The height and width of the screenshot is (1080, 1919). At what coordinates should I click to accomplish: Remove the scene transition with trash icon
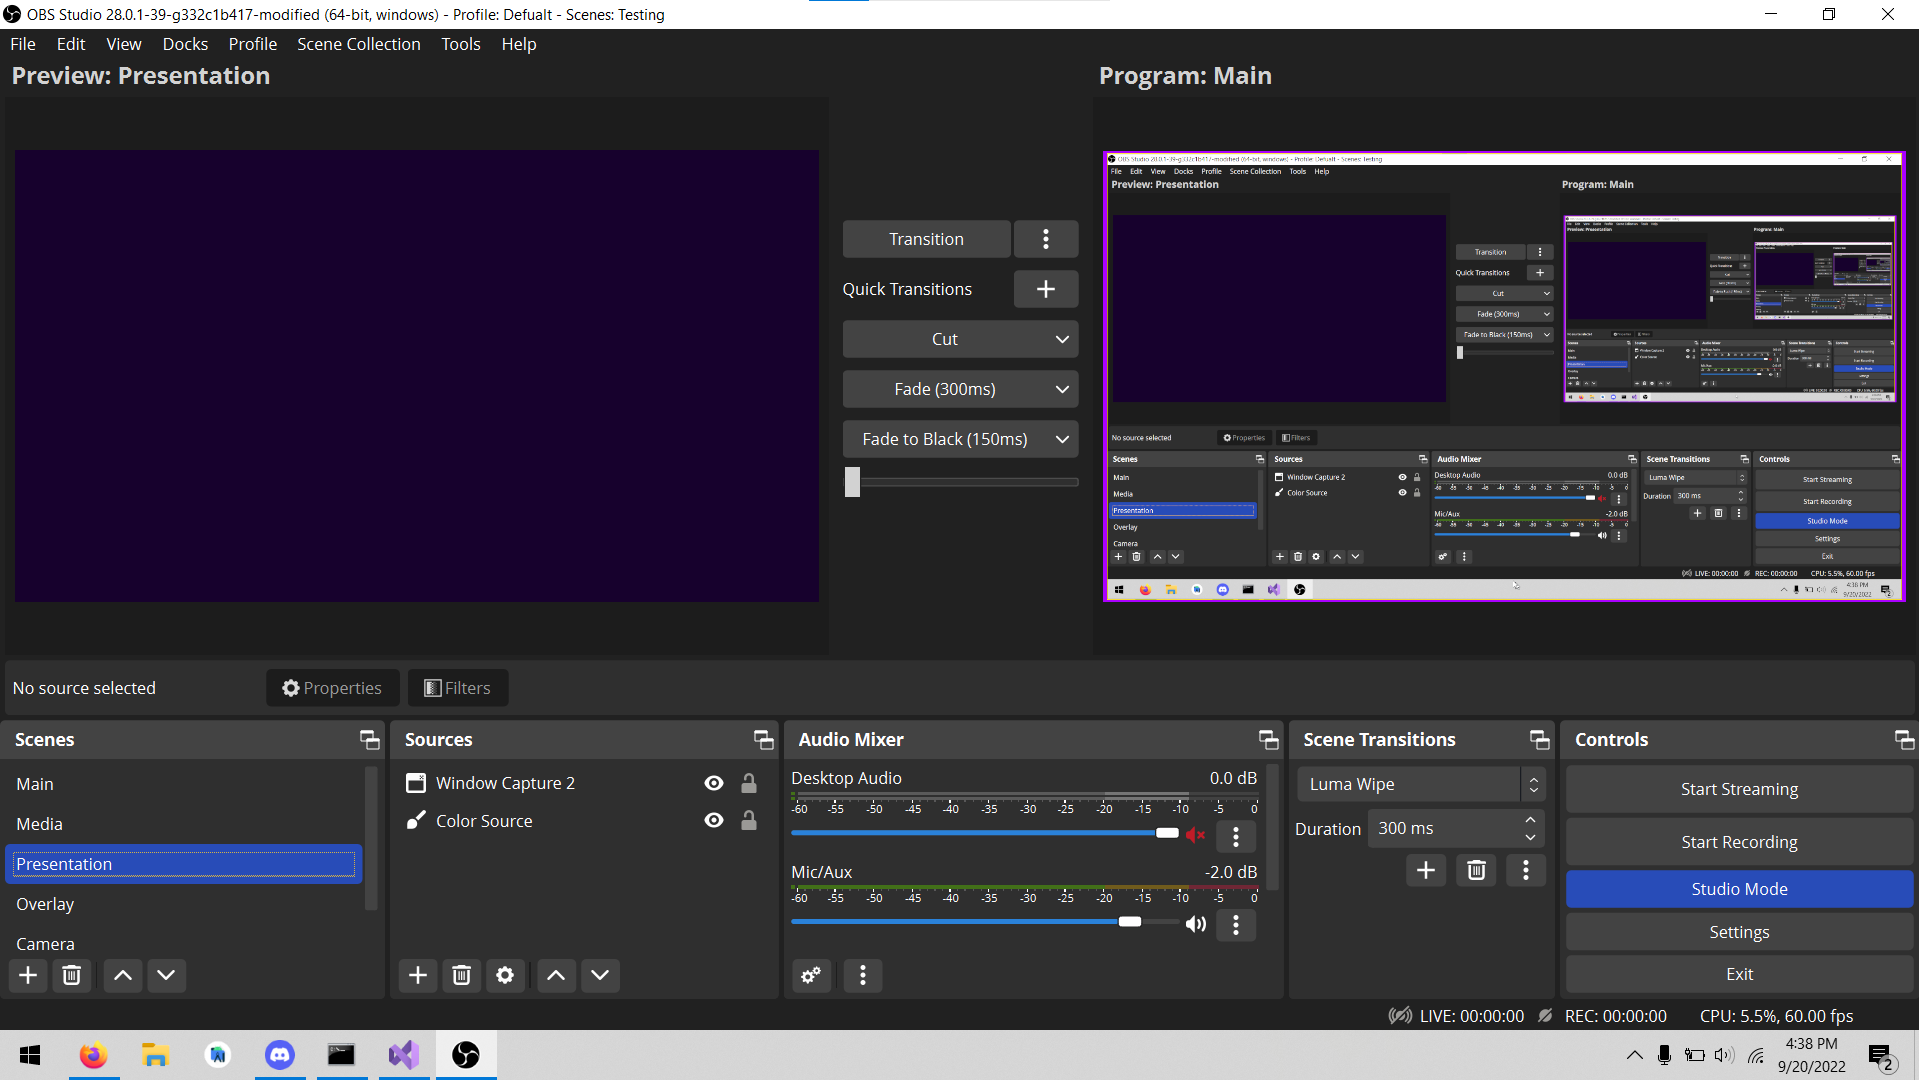pos(1476,870)
